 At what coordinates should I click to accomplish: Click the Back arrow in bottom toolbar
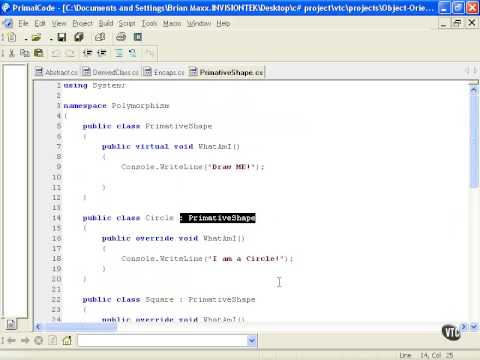pyautogui.click(x=11, y=340)
